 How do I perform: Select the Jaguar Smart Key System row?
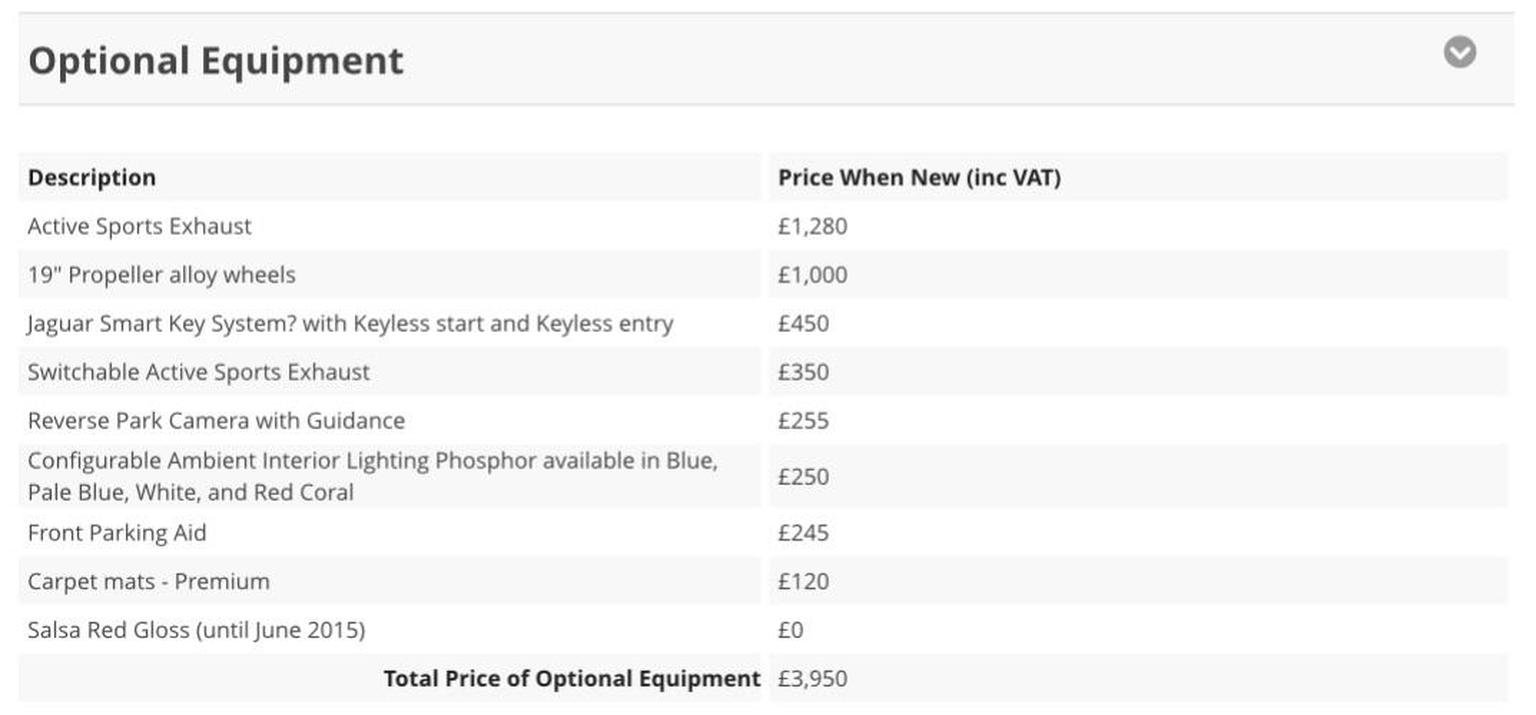pyautogui.click(x=763, y=323)
